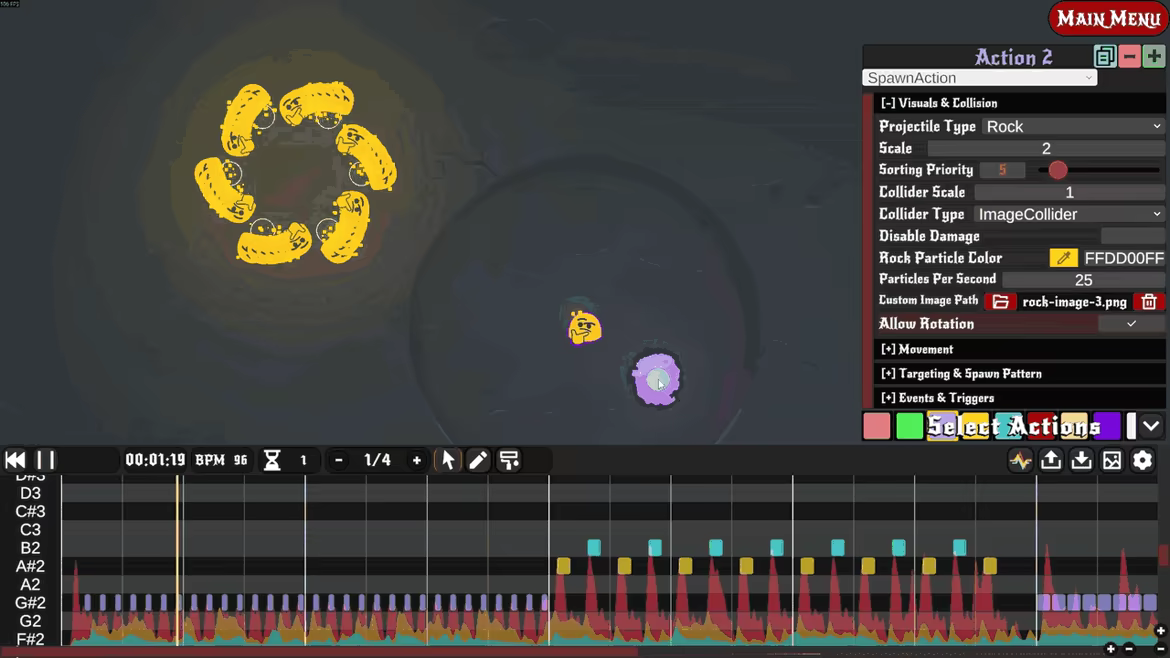1170x658 pixels.
Task: Click the 00:01:19 time display
Action: point(155,460)
